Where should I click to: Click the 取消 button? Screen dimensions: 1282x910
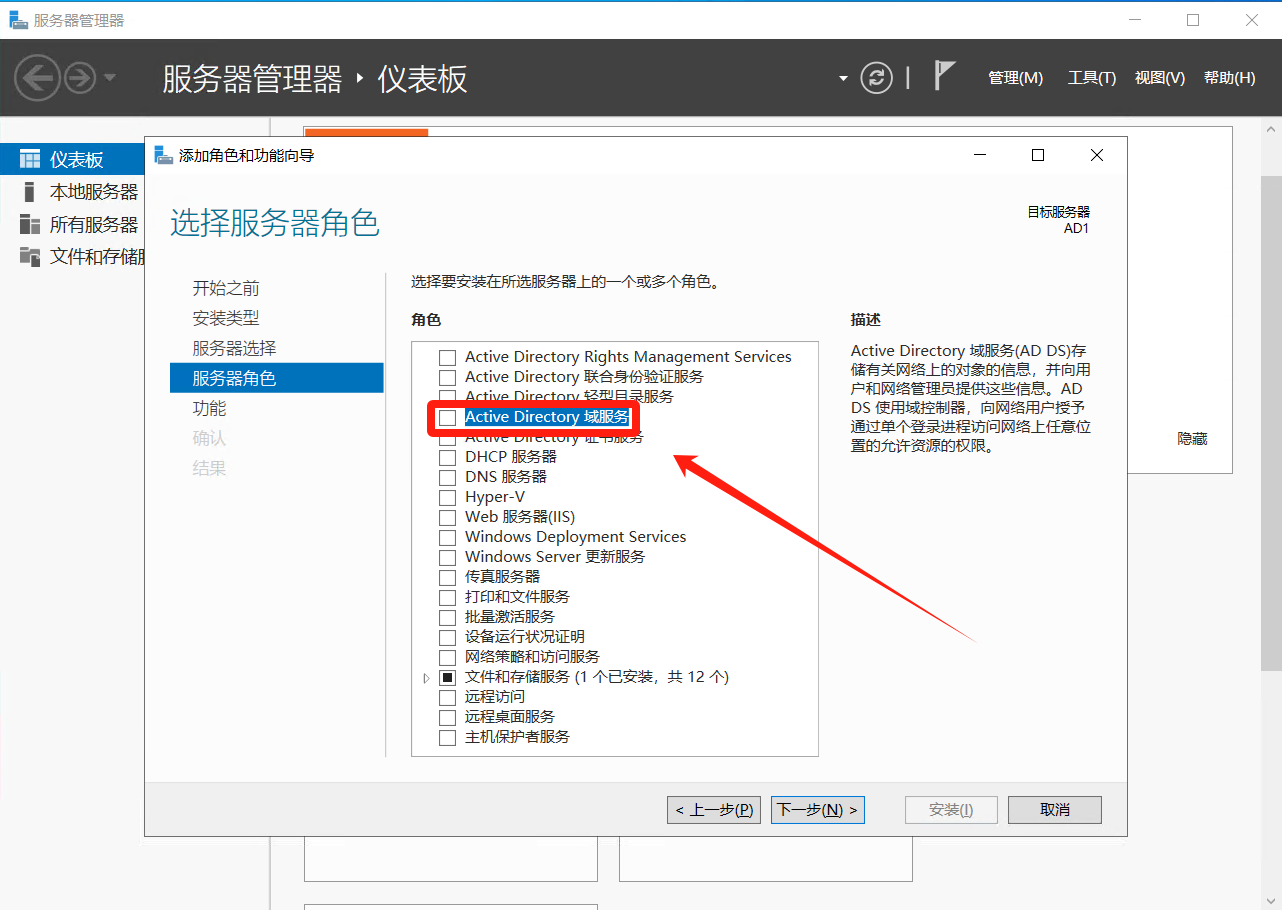point(1054,810)
